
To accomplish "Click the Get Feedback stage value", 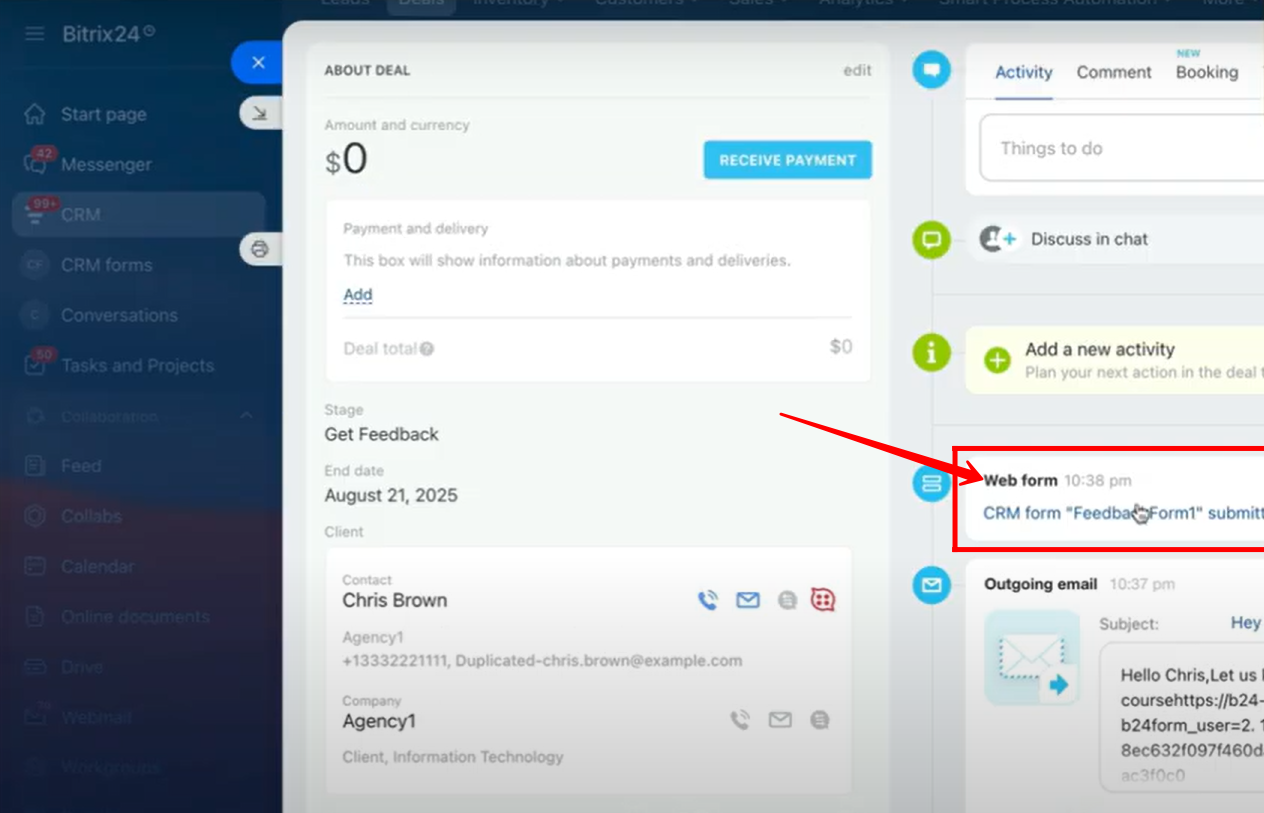I will (x=382, y=434).
